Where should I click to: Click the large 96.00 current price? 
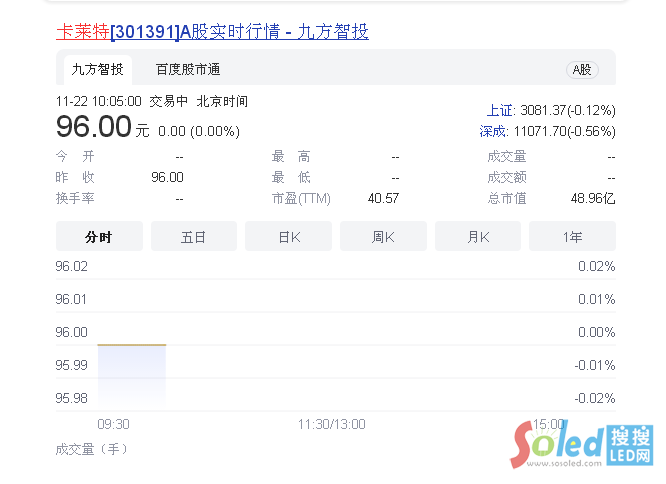pyautogui.click(x=94, y=127)
